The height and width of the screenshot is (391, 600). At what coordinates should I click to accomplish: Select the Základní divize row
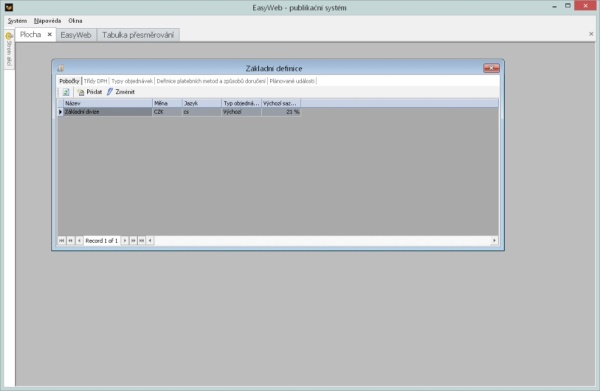click(x=179, y=112)
